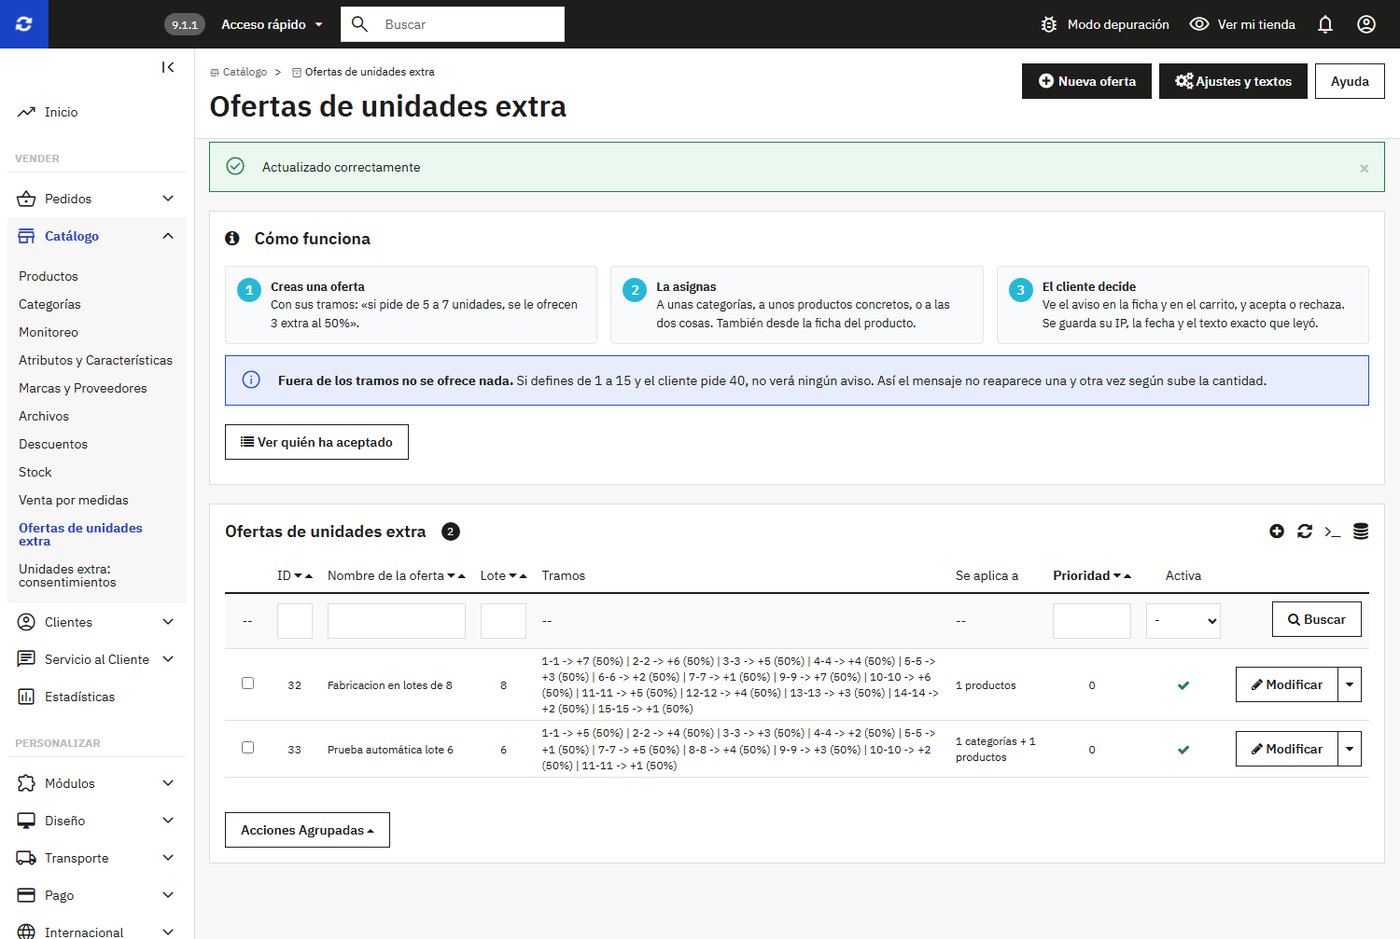Open the Acciones Agrupadas menu

tap(307, 830)
